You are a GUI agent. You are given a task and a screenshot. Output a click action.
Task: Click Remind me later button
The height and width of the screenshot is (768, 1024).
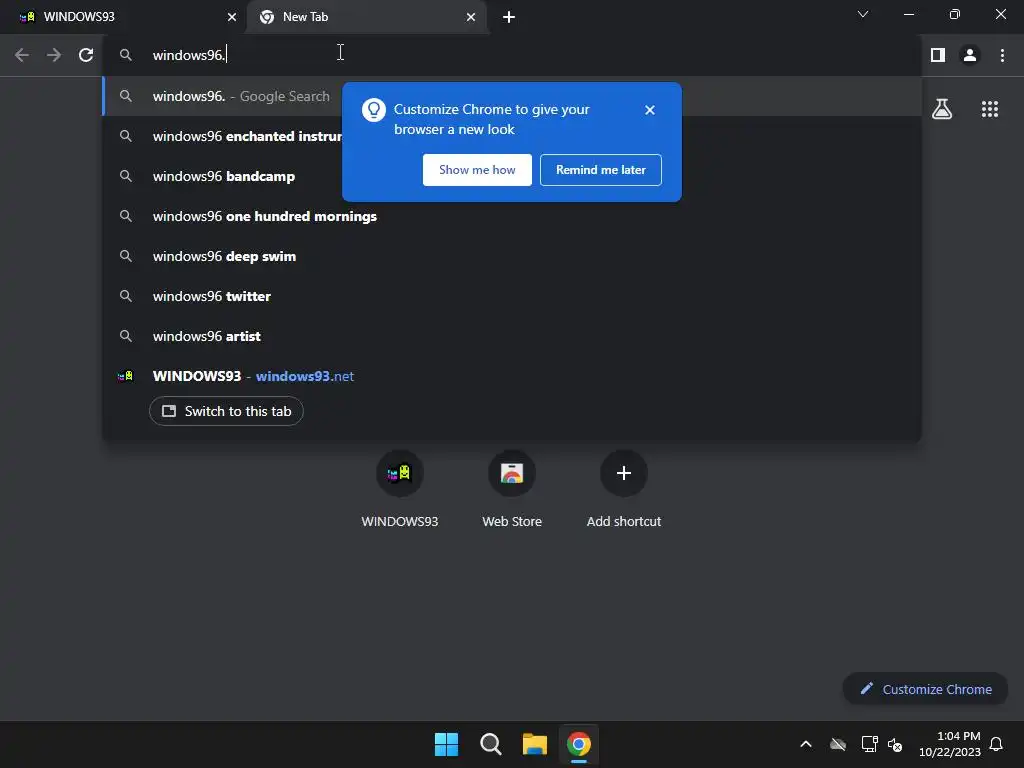600,170
